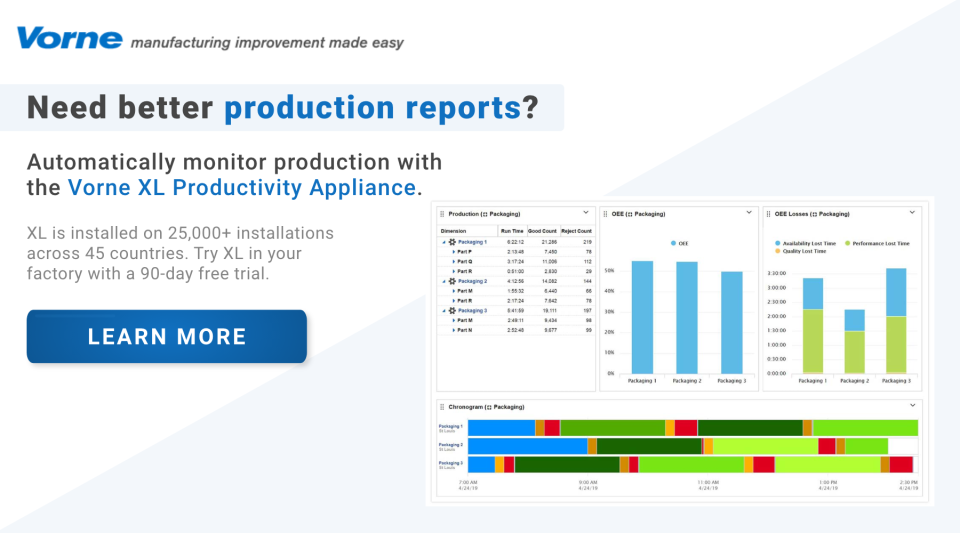Screen dimensions: 960x533
Task: Open the Production panel dropdown menu
Action: (585, 212)
